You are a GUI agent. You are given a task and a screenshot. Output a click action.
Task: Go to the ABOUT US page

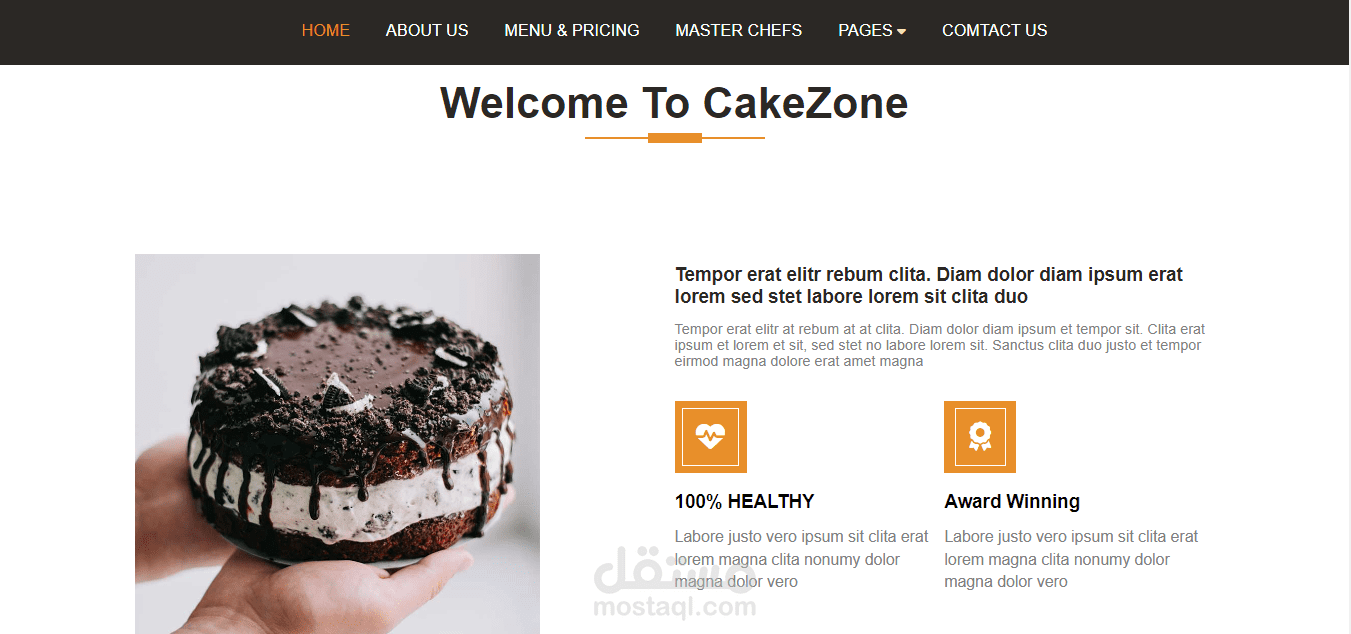pyautogui.click(x=427, y=30)
